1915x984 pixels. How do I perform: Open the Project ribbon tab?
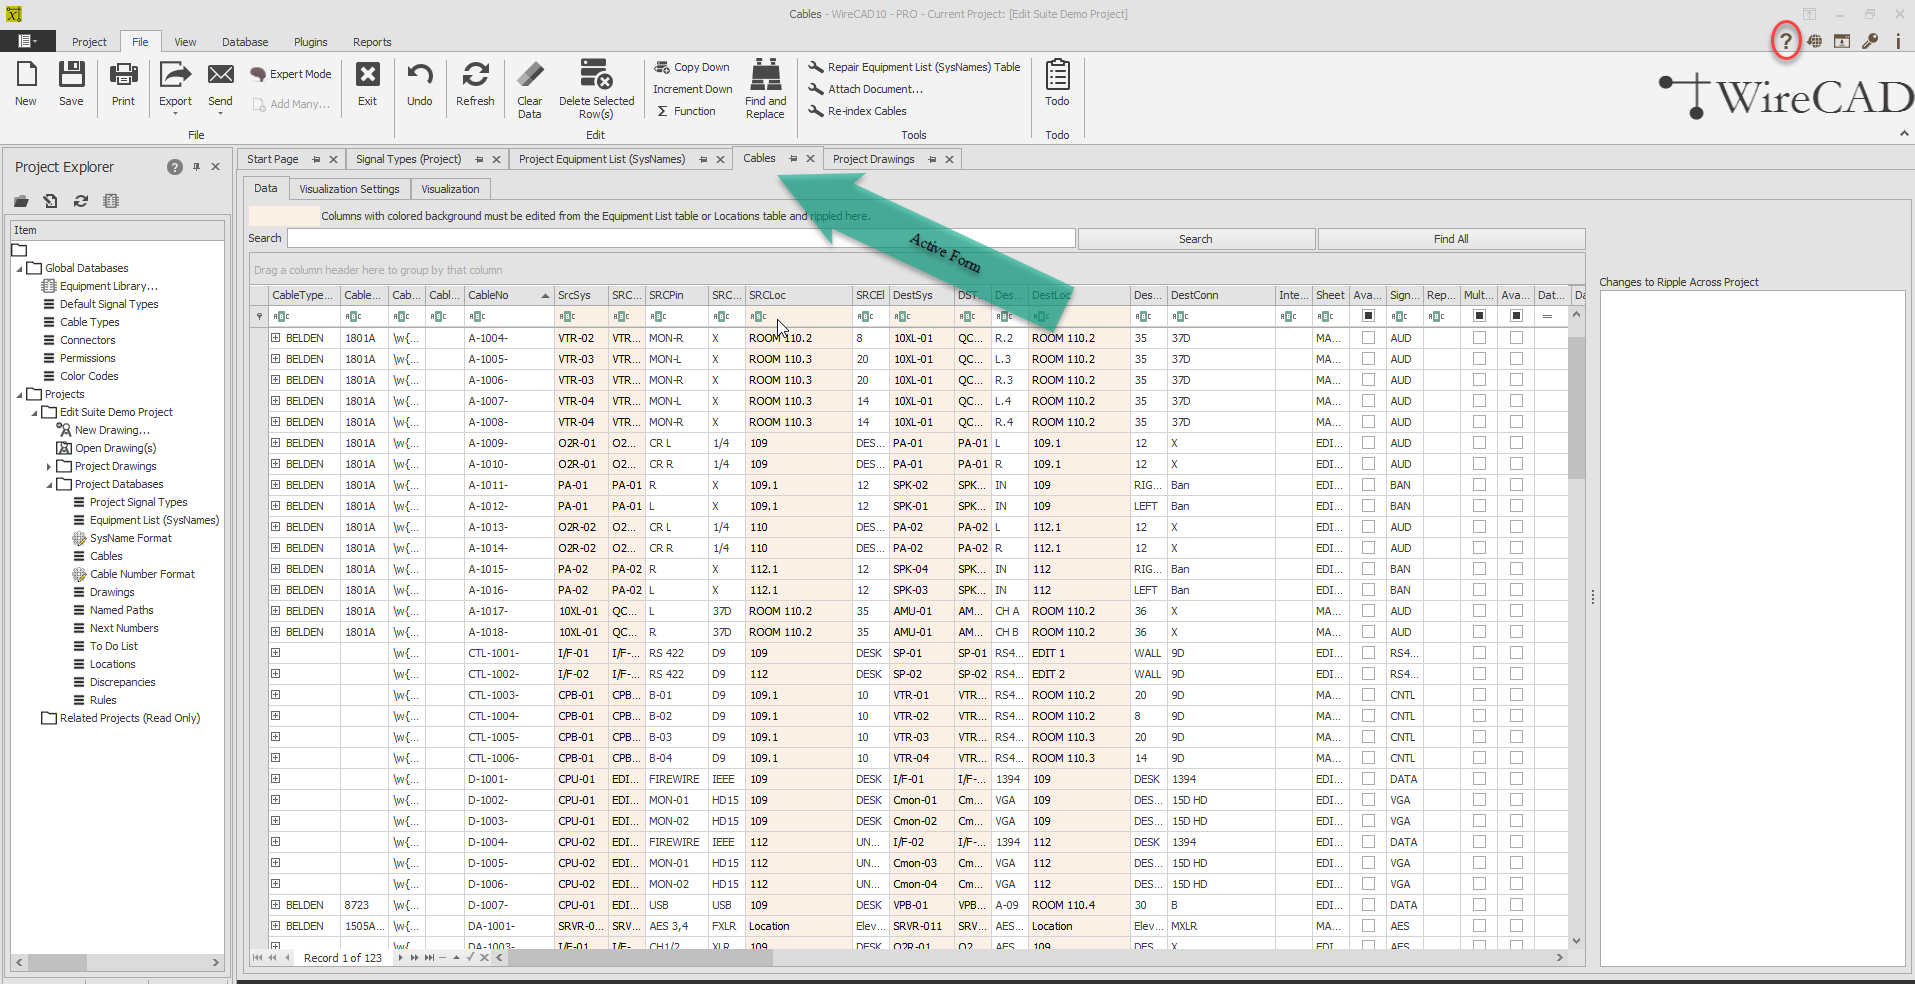click(89, 42)
